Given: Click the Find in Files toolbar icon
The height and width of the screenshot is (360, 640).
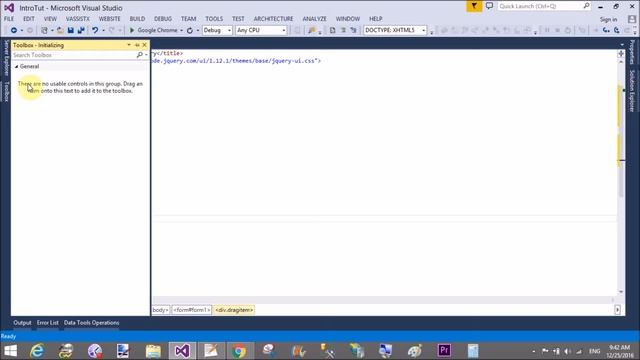Looking at the screenshot, I should 312,30.
